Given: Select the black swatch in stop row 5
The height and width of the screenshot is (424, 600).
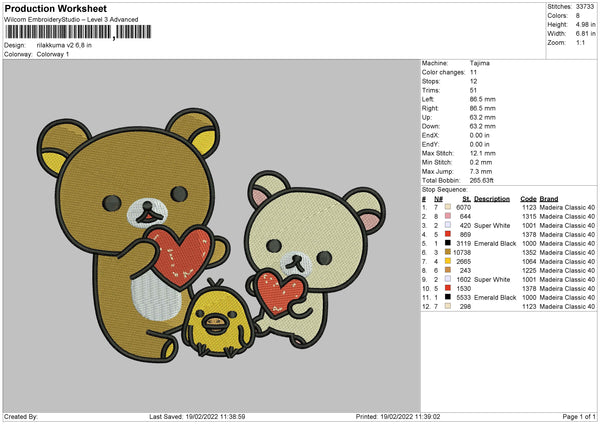Looking at the screenshot, I should pos(448,243).
